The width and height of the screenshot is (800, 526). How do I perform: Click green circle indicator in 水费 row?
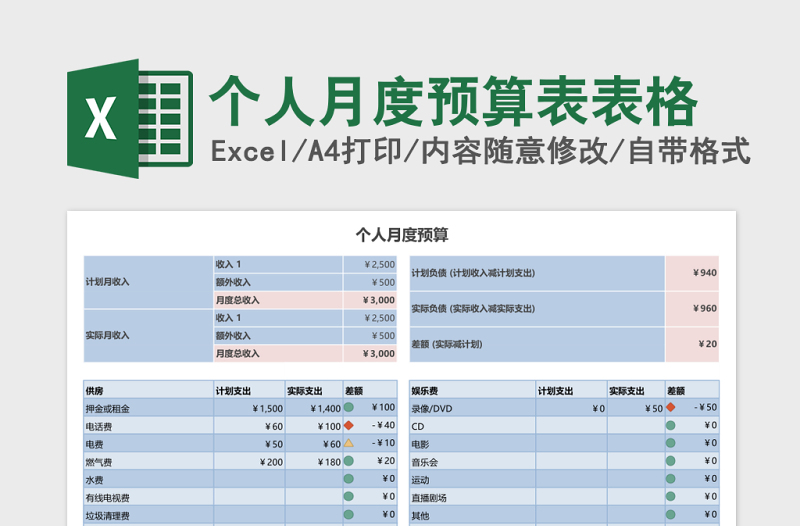[348, 479]
